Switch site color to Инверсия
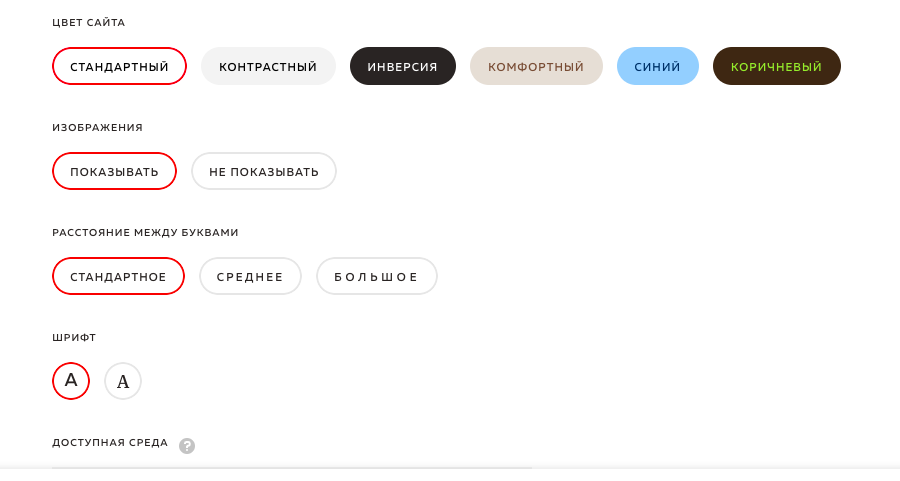This screenshot has width=900, height=481. pyautogui.click(x=403, y=66)
